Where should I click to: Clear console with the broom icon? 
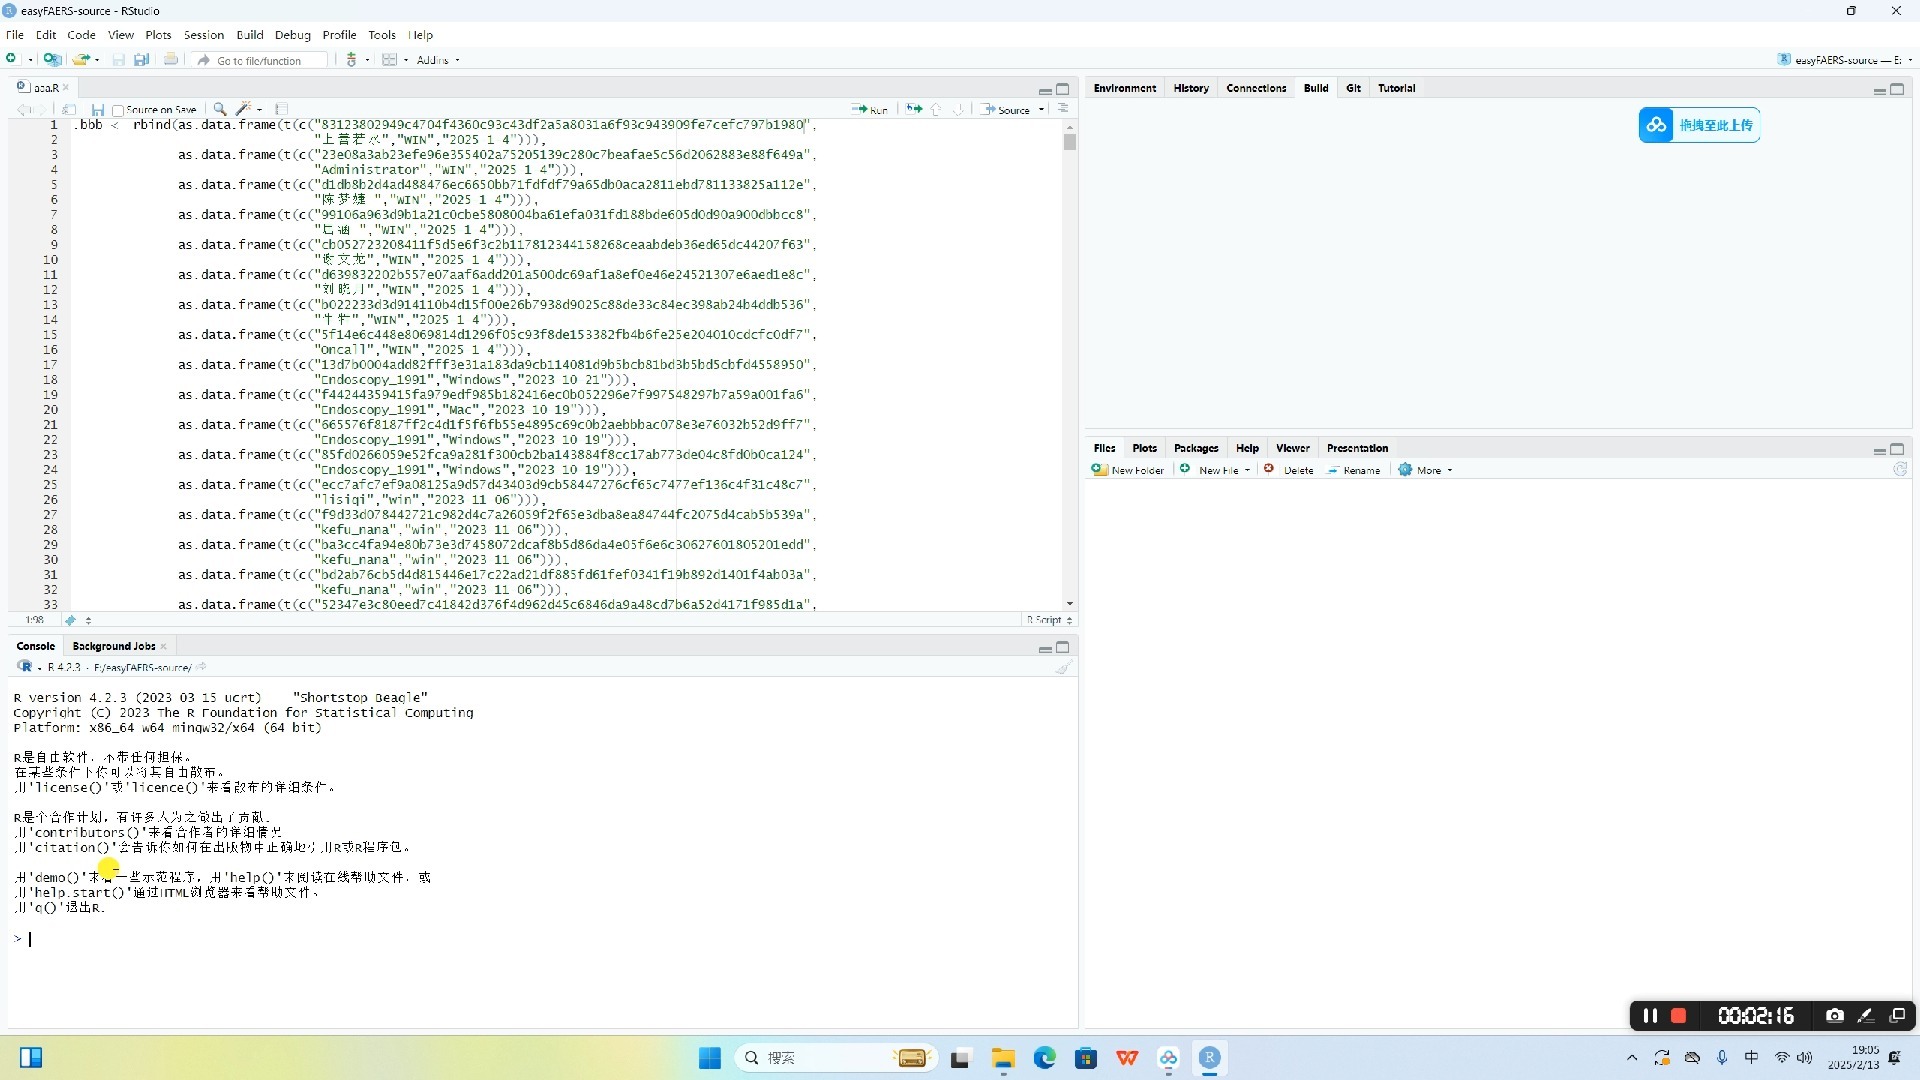coord(1063,667)
